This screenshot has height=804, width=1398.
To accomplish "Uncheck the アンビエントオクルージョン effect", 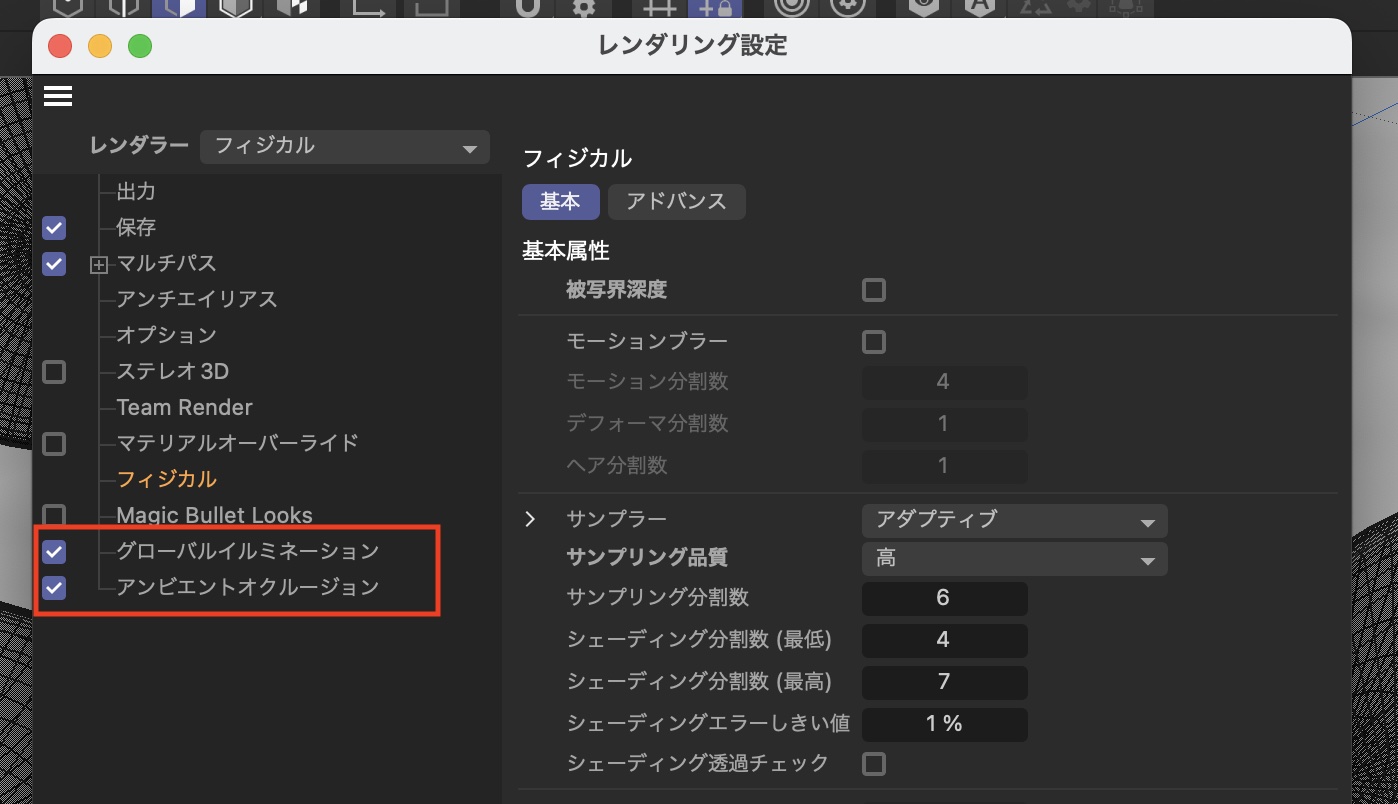I will coord(54,588).
